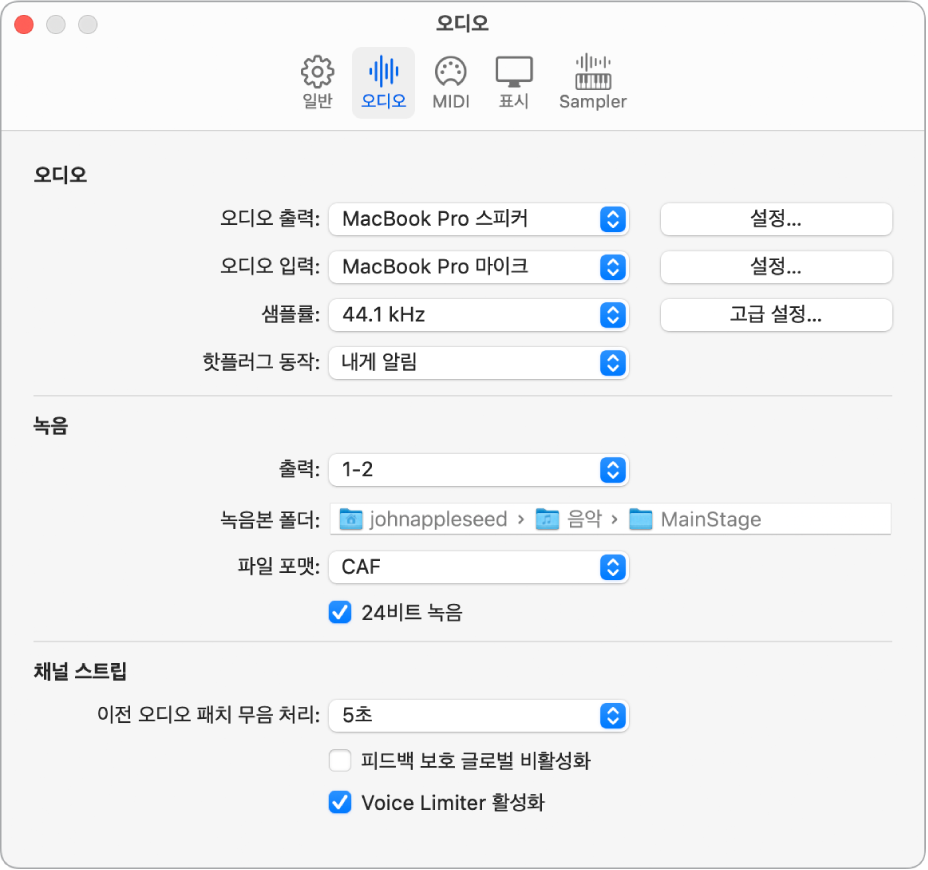Close the 오디오 settings window
This screenshot has height=870, width=928.
click(x=24, y=24)
